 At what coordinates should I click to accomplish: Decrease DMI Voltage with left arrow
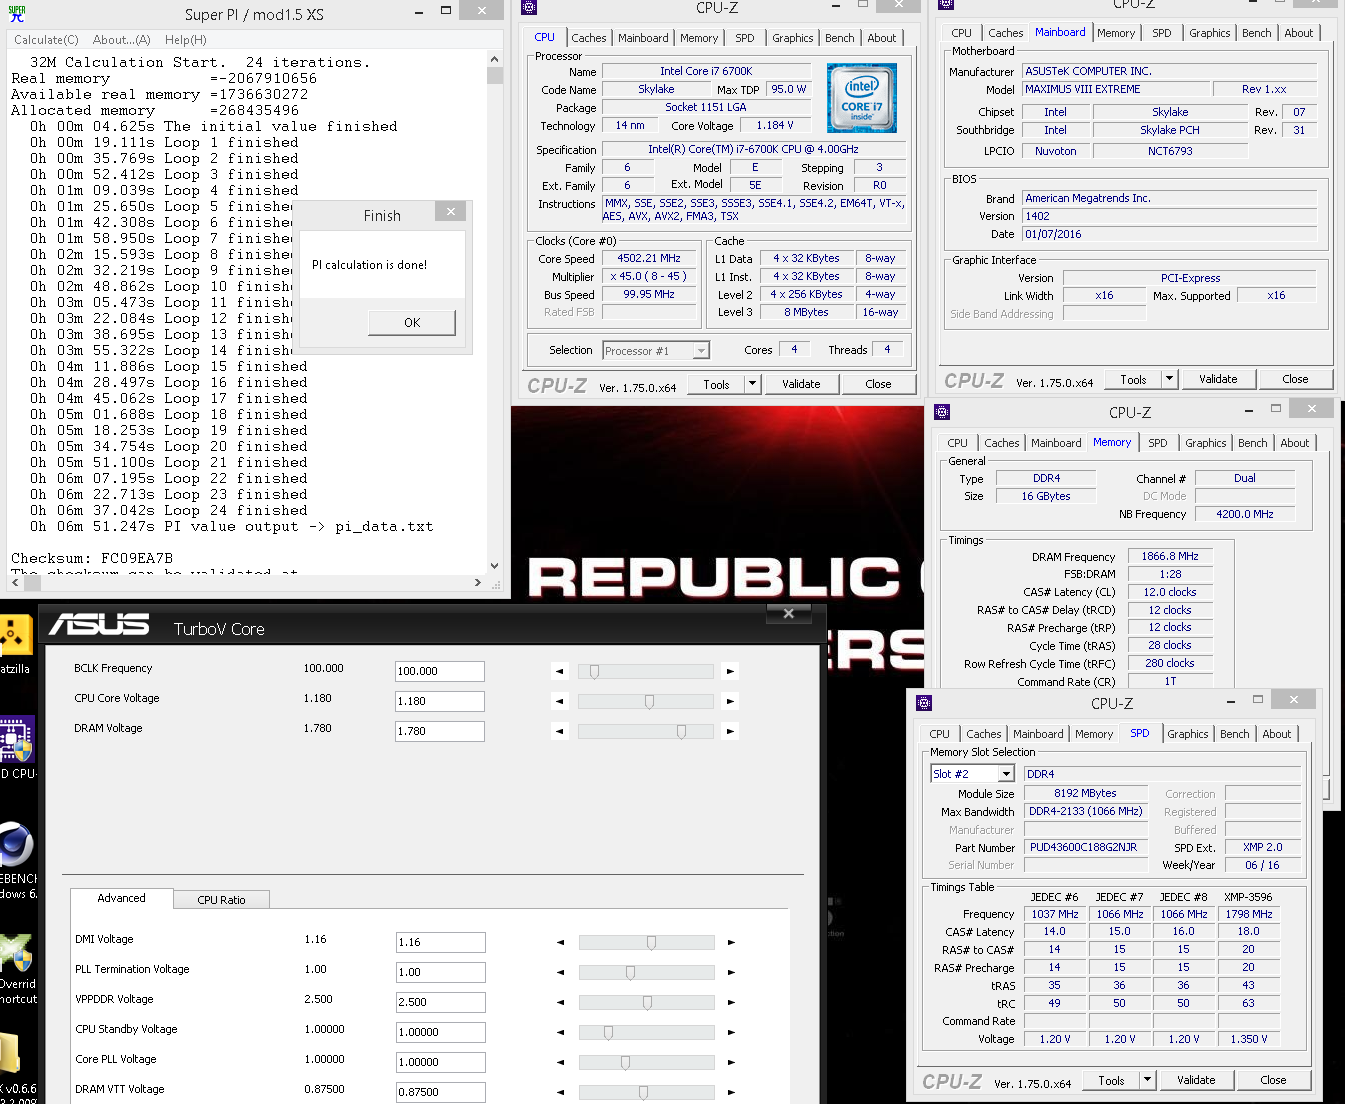pyautogui.click(x=560, y=942)
